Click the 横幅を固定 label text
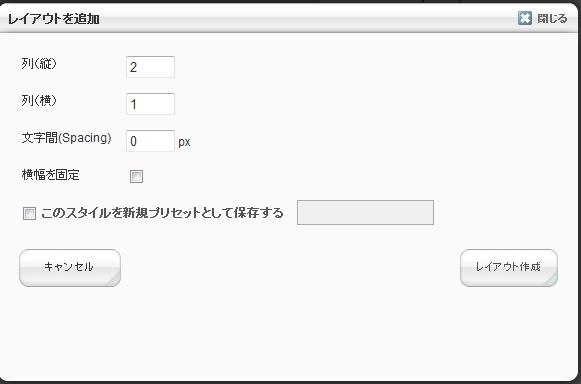Image resolution: width=581 pixels, height=384 pixels. [50, 175]
